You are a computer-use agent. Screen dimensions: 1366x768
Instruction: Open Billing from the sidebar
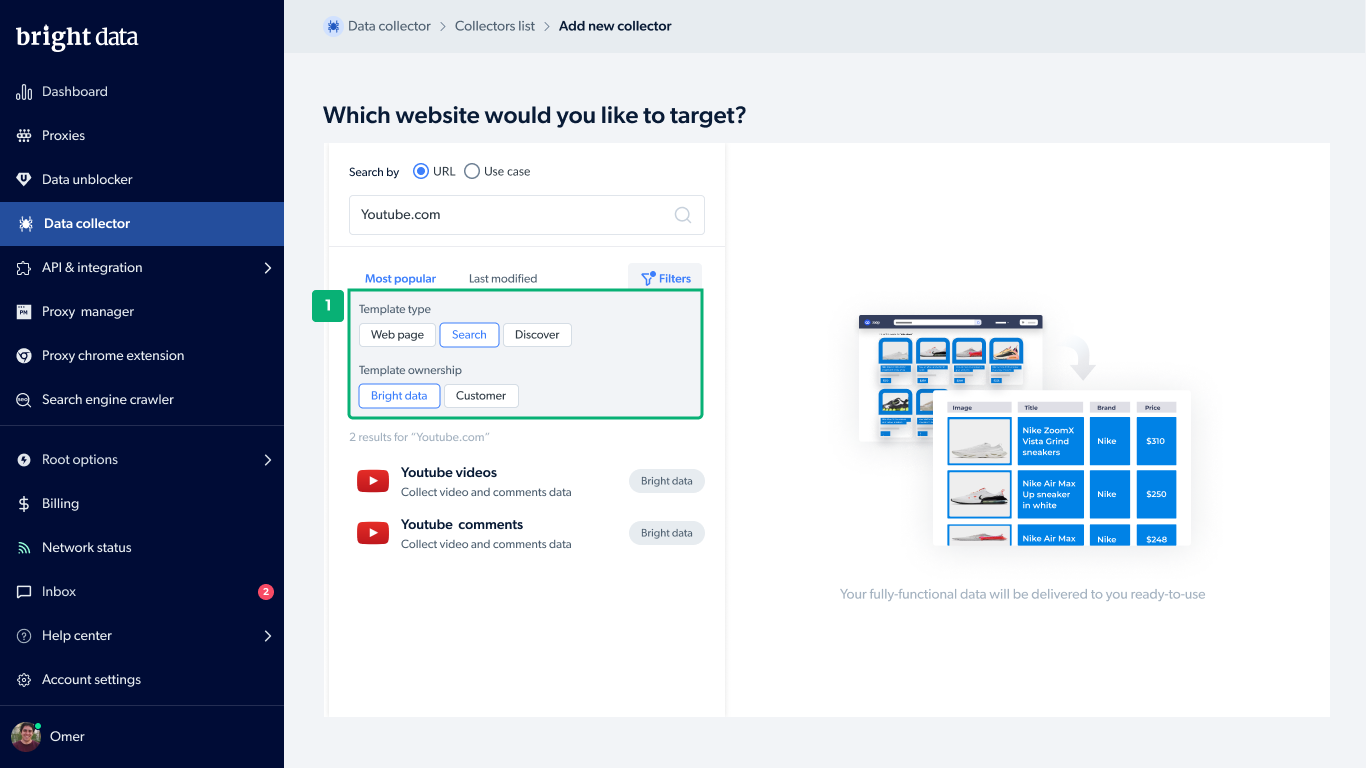[x=142, y=504]
